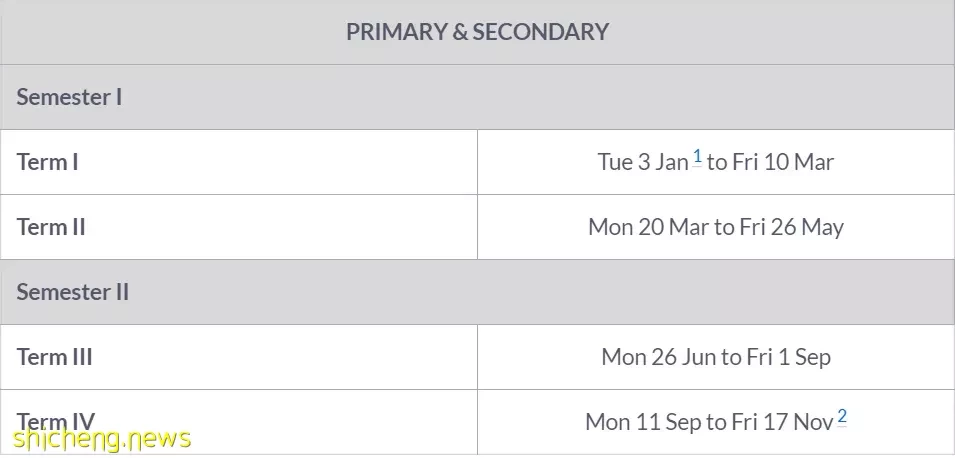Select the Semester I heading row

478,97
